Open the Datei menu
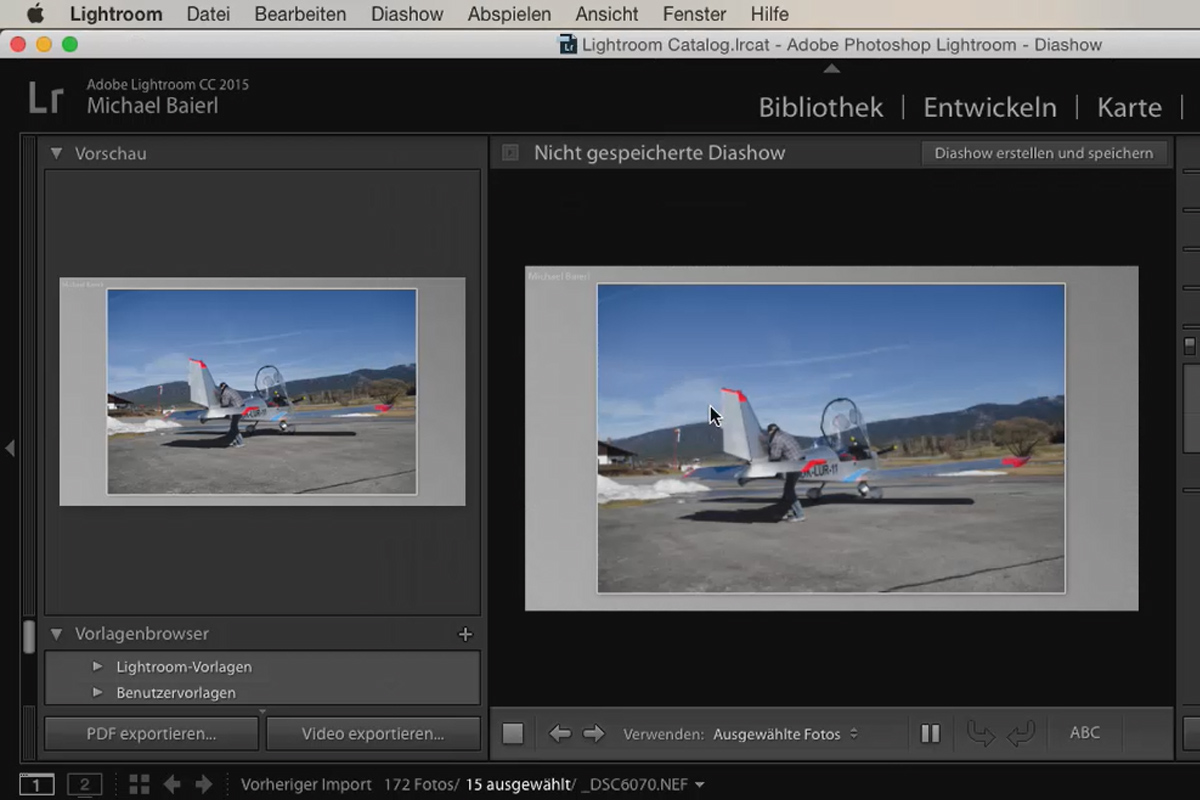 tap(208, 14)
